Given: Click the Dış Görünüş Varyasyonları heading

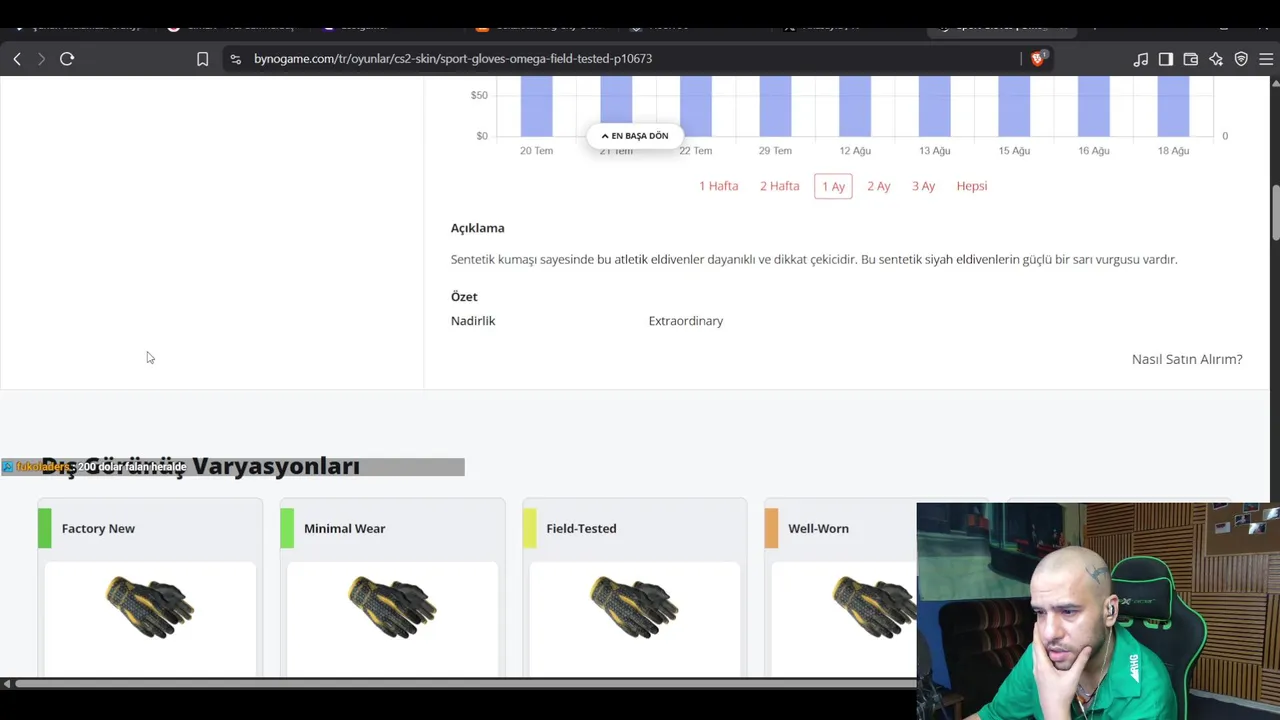Looking at the screenshot, I should [x=200, y=466].
